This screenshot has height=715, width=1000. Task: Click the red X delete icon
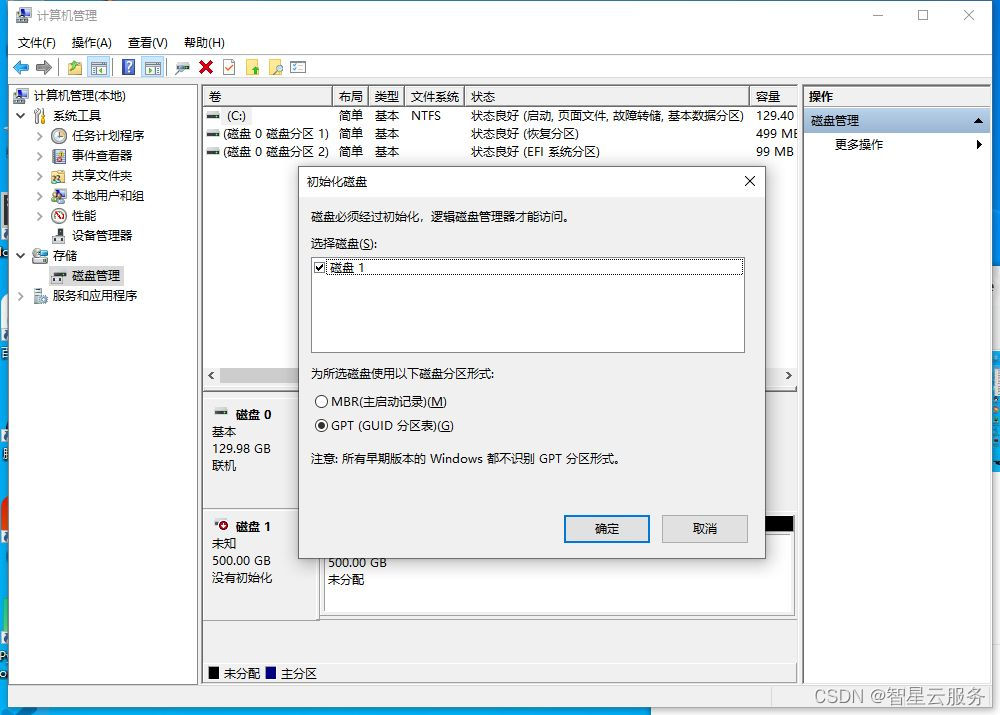206,67
